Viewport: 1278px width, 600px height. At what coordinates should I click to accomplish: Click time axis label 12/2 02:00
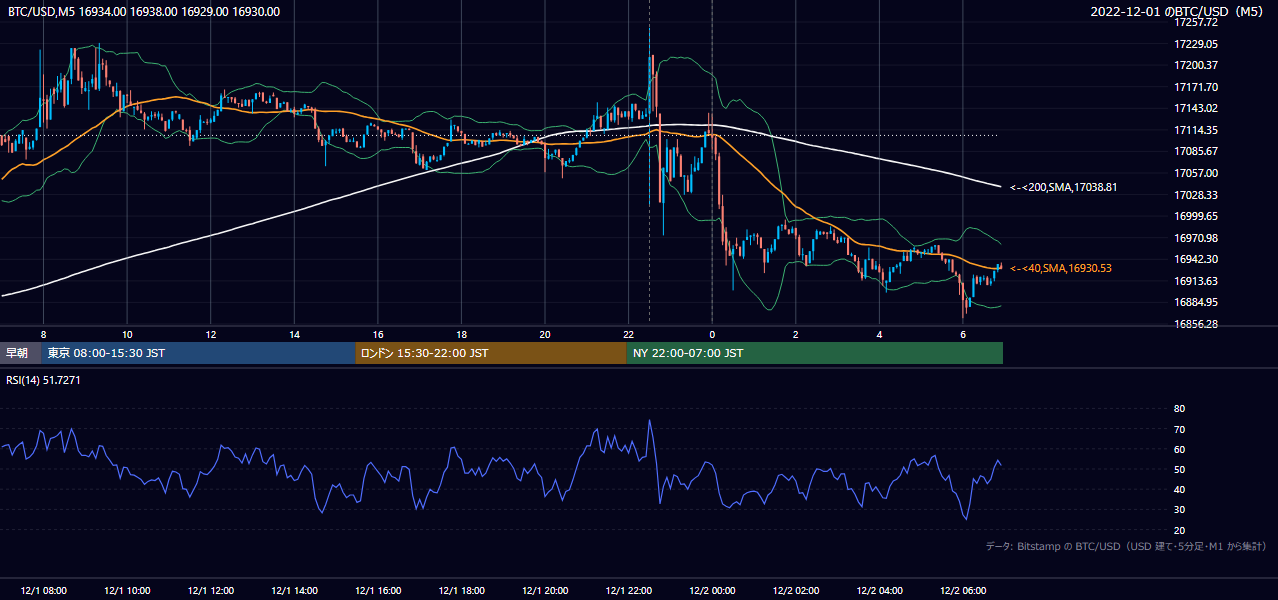pos(795,591)
